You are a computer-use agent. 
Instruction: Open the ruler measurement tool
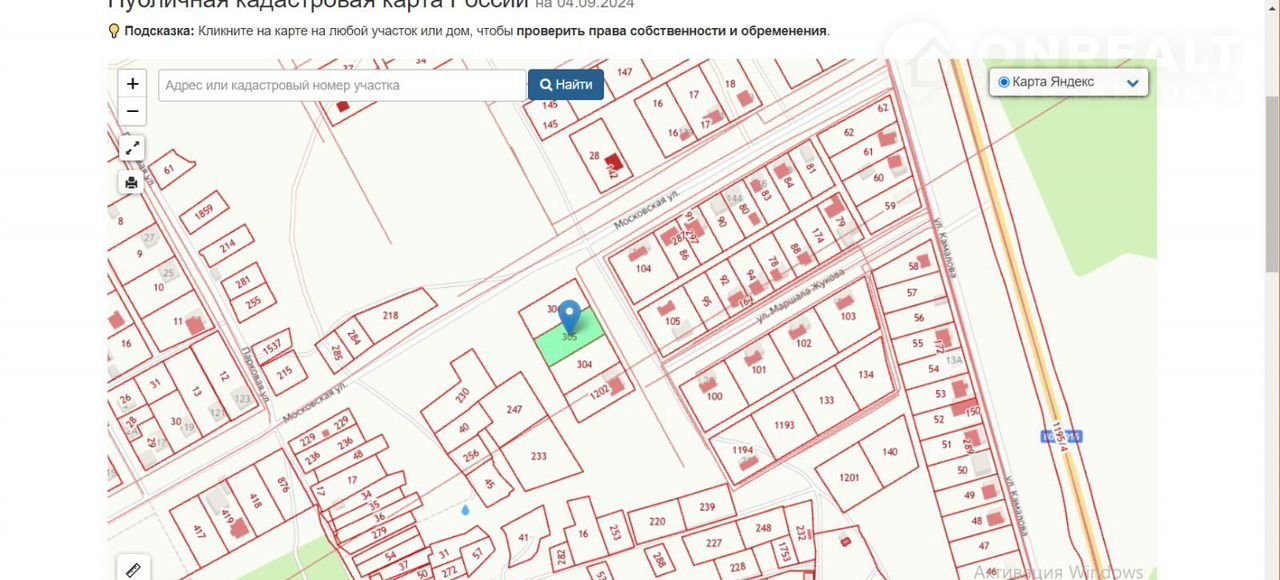pyautogui.click(x=132, y=569)
